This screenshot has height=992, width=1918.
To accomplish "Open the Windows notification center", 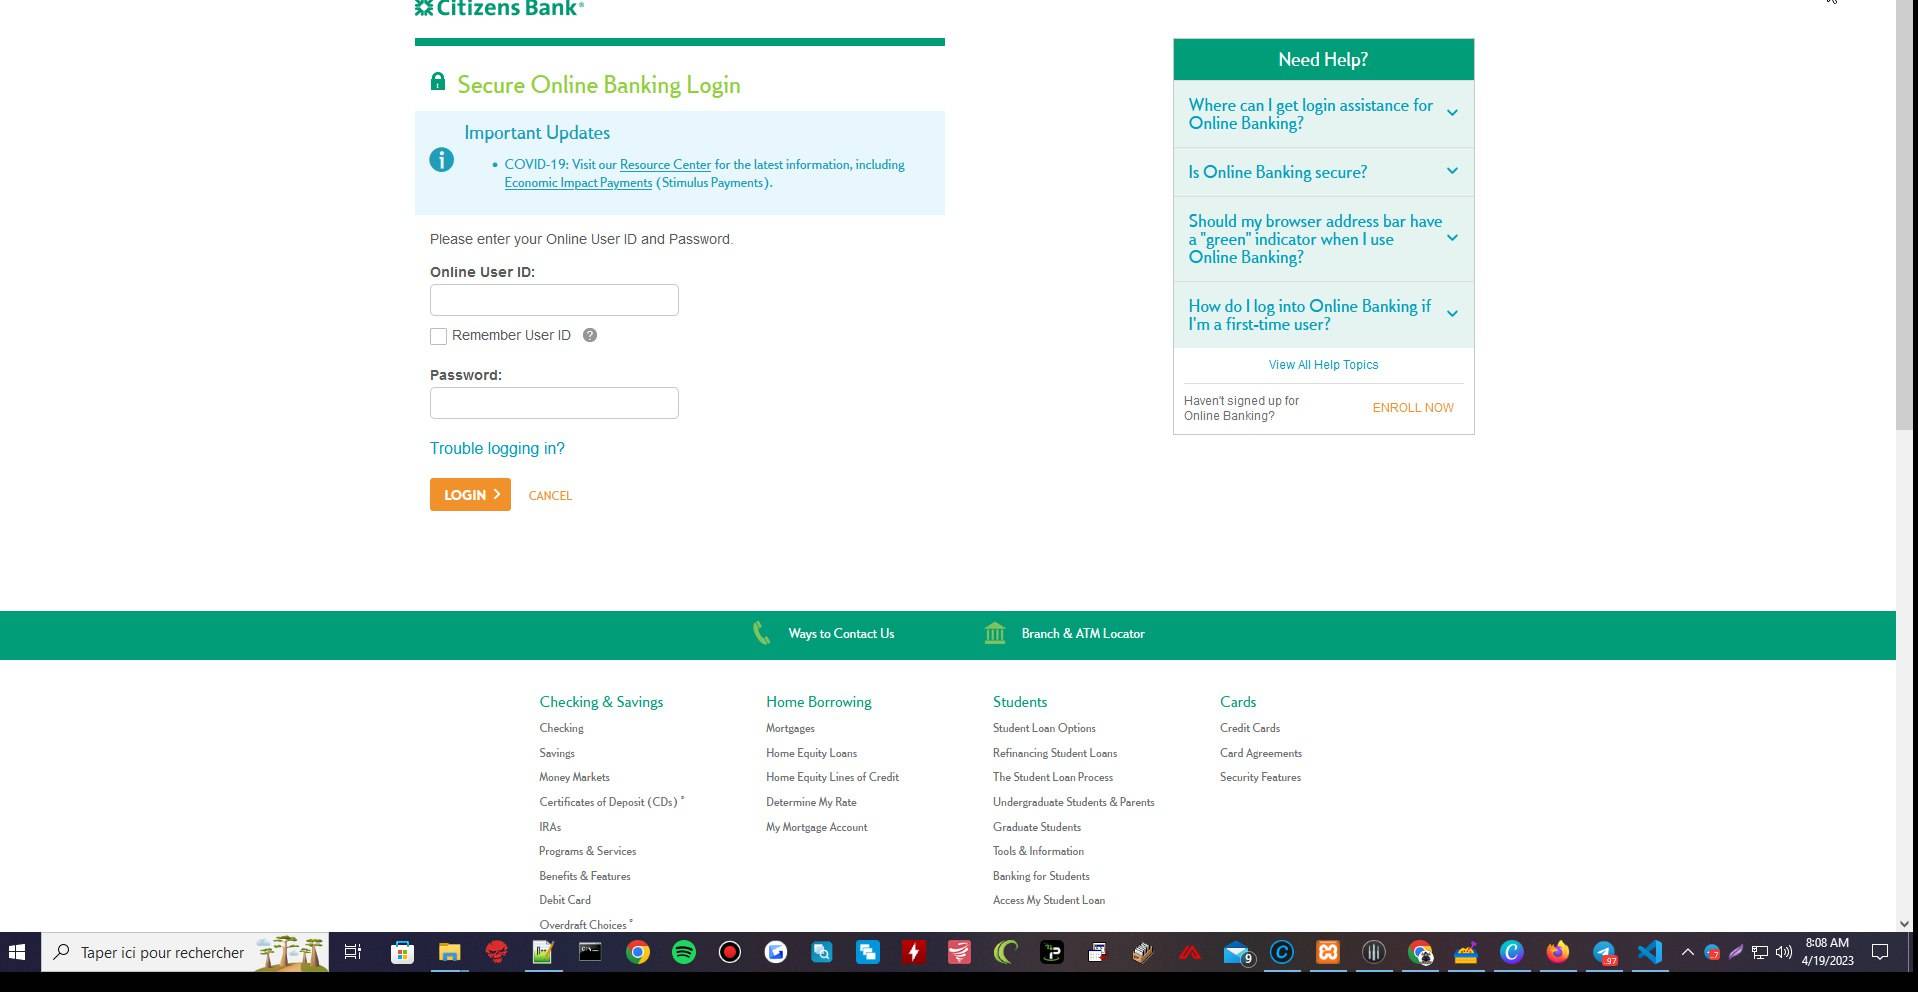I will click(x=1880, y=953).
